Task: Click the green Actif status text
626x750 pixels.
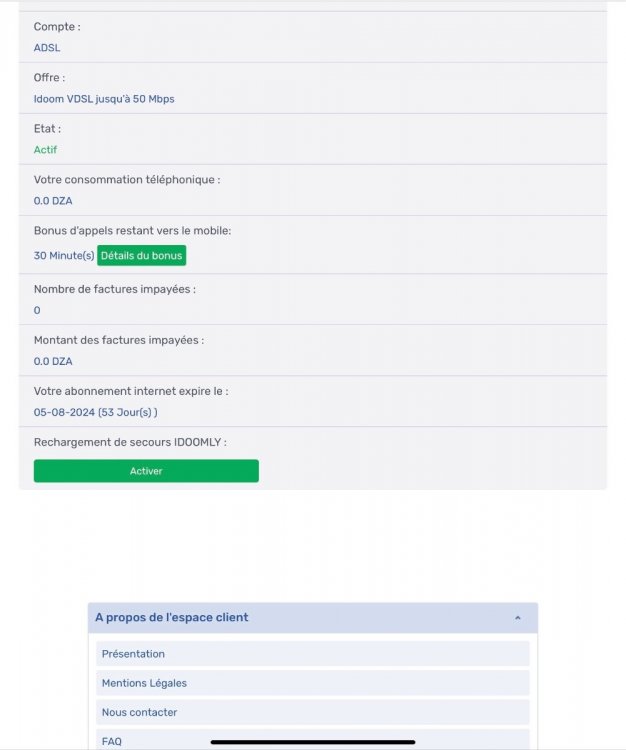Action: (45, 150)
